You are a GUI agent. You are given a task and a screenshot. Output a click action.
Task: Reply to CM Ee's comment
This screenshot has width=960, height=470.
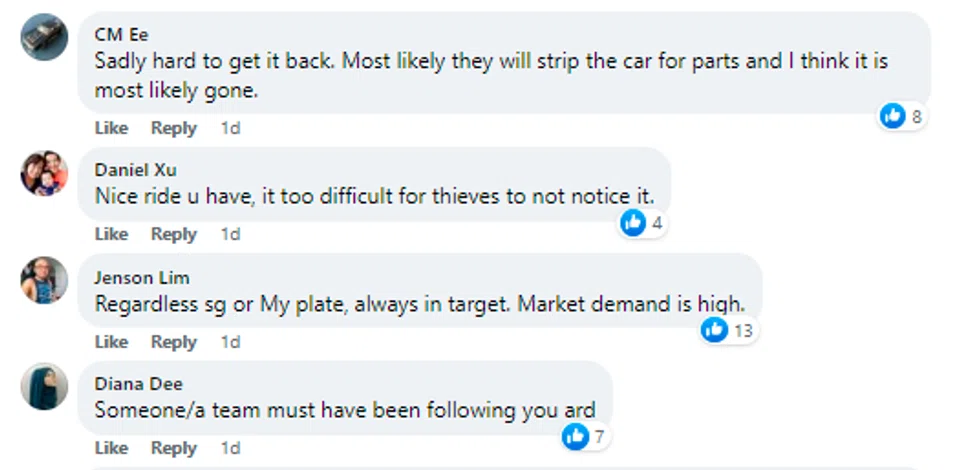(x=173, y=128)
